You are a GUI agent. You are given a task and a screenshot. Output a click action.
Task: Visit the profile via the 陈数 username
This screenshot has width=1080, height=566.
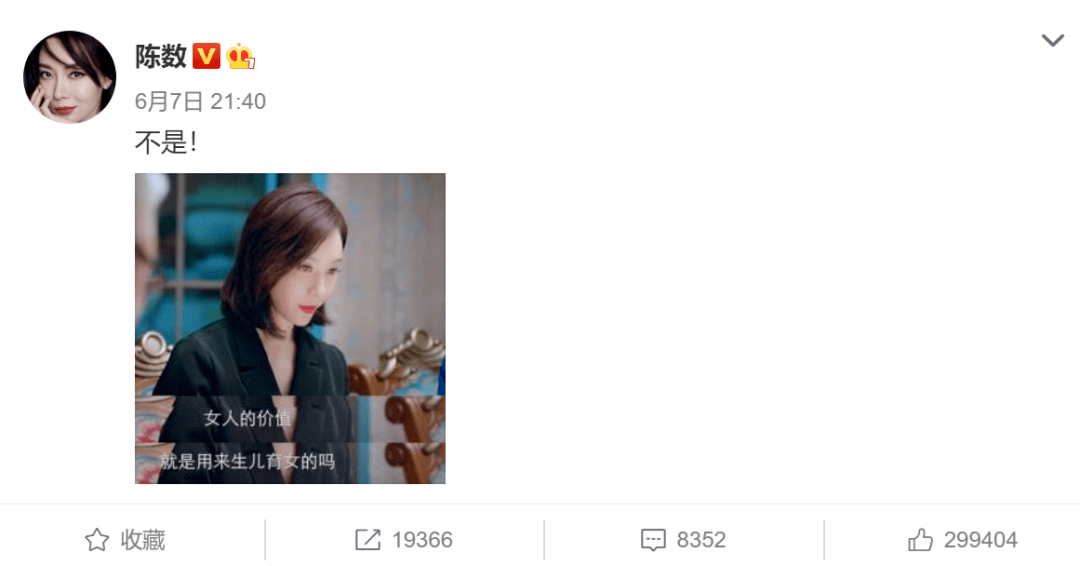pos(160,56)
